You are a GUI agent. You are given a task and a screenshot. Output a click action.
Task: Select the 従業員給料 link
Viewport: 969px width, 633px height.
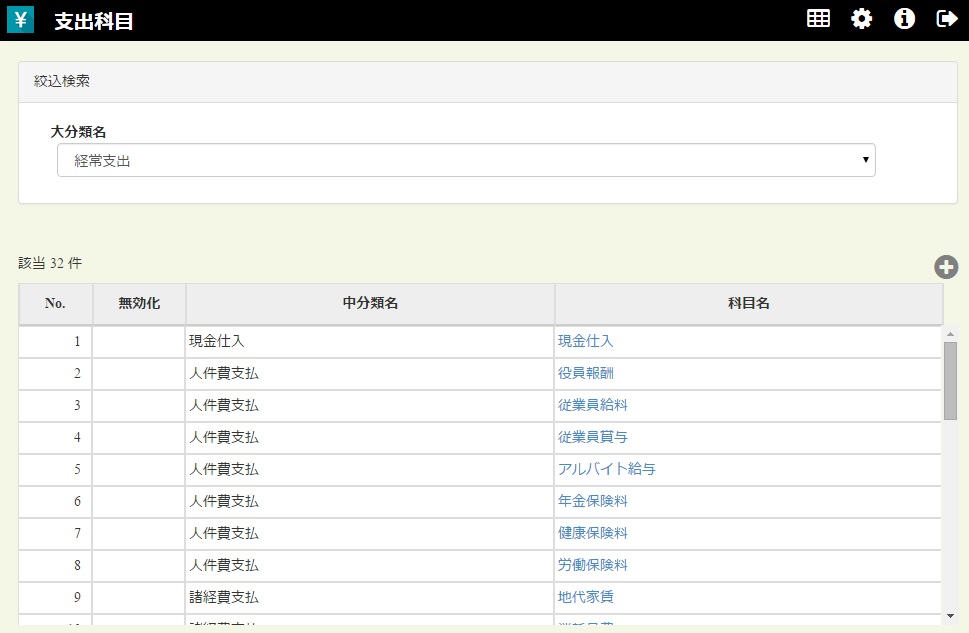pos(592,405)
